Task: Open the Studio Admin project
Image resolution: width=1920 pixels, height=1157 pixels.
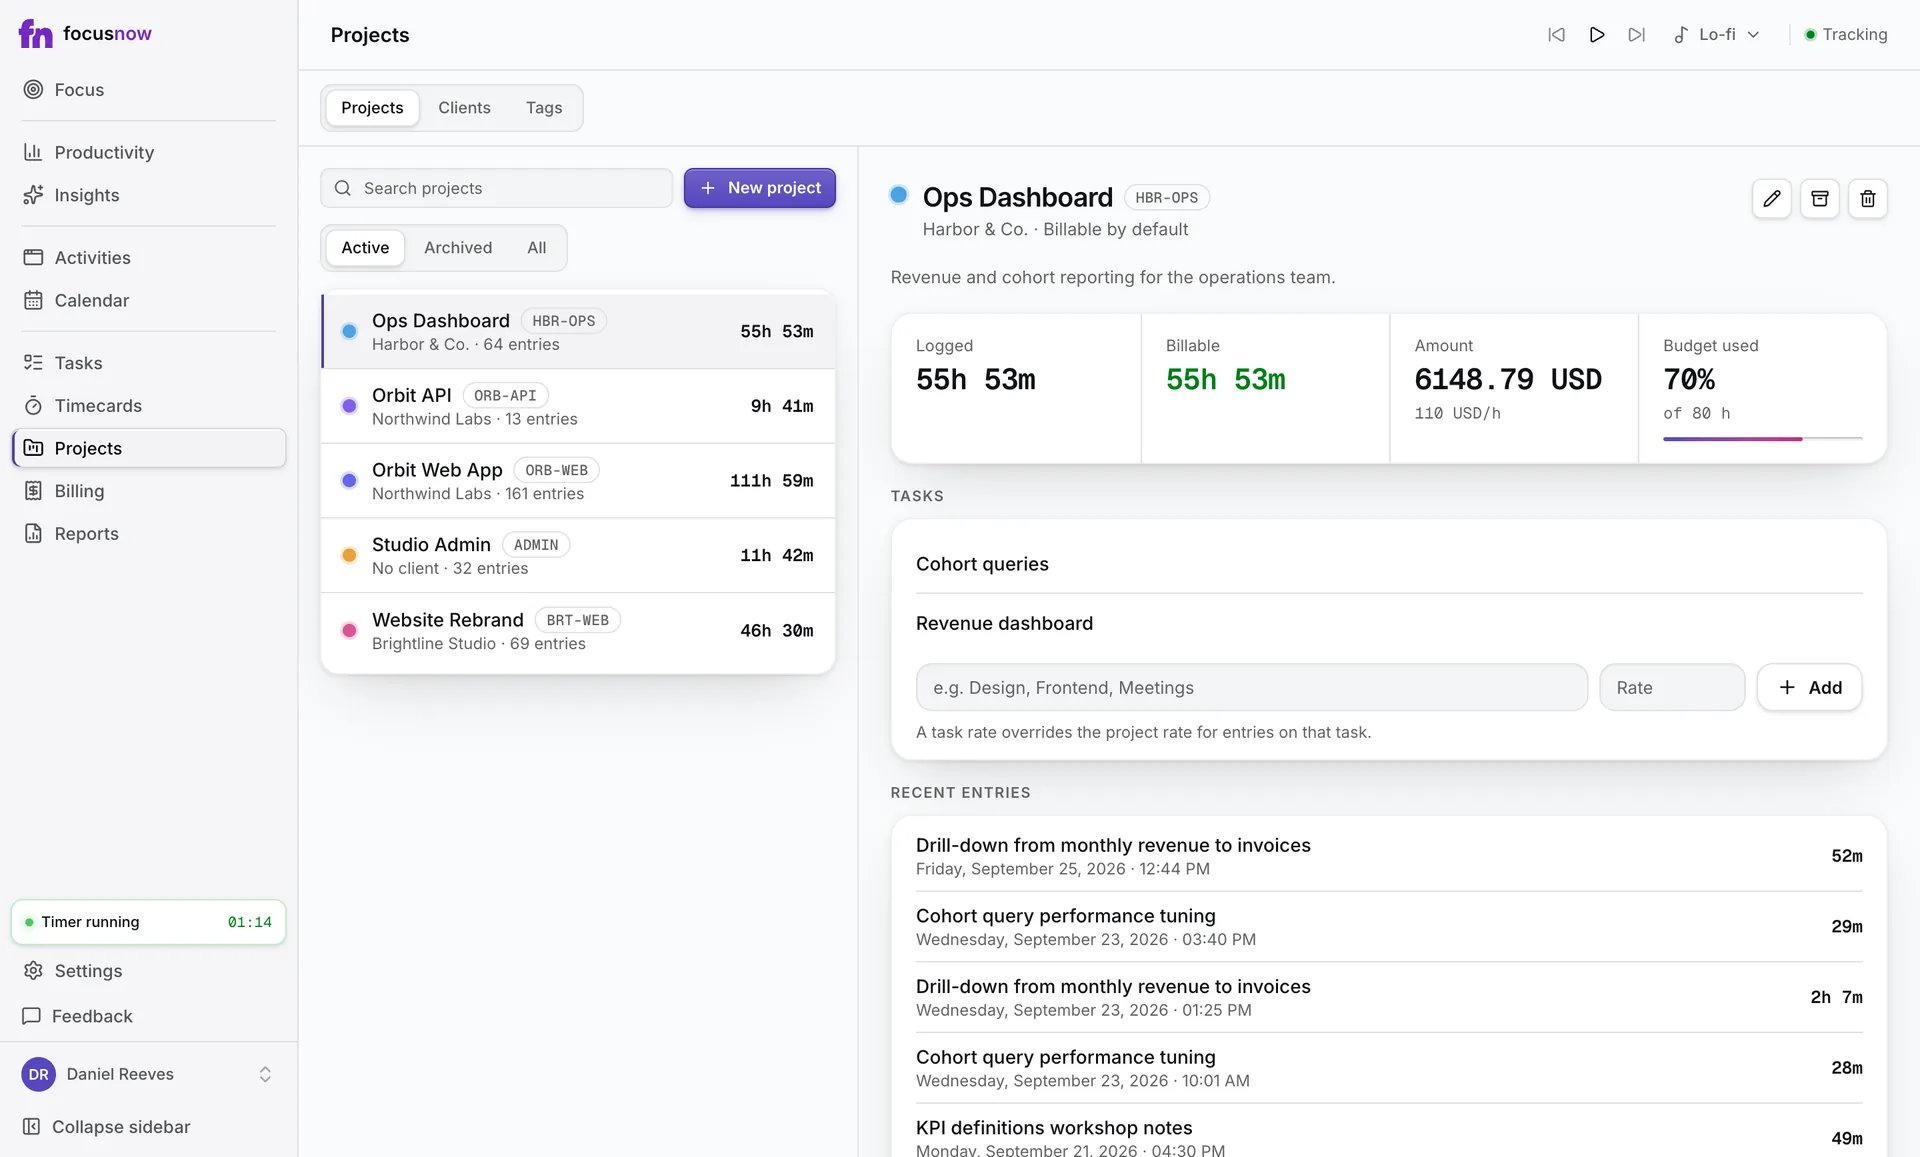Action: point(578,556)
